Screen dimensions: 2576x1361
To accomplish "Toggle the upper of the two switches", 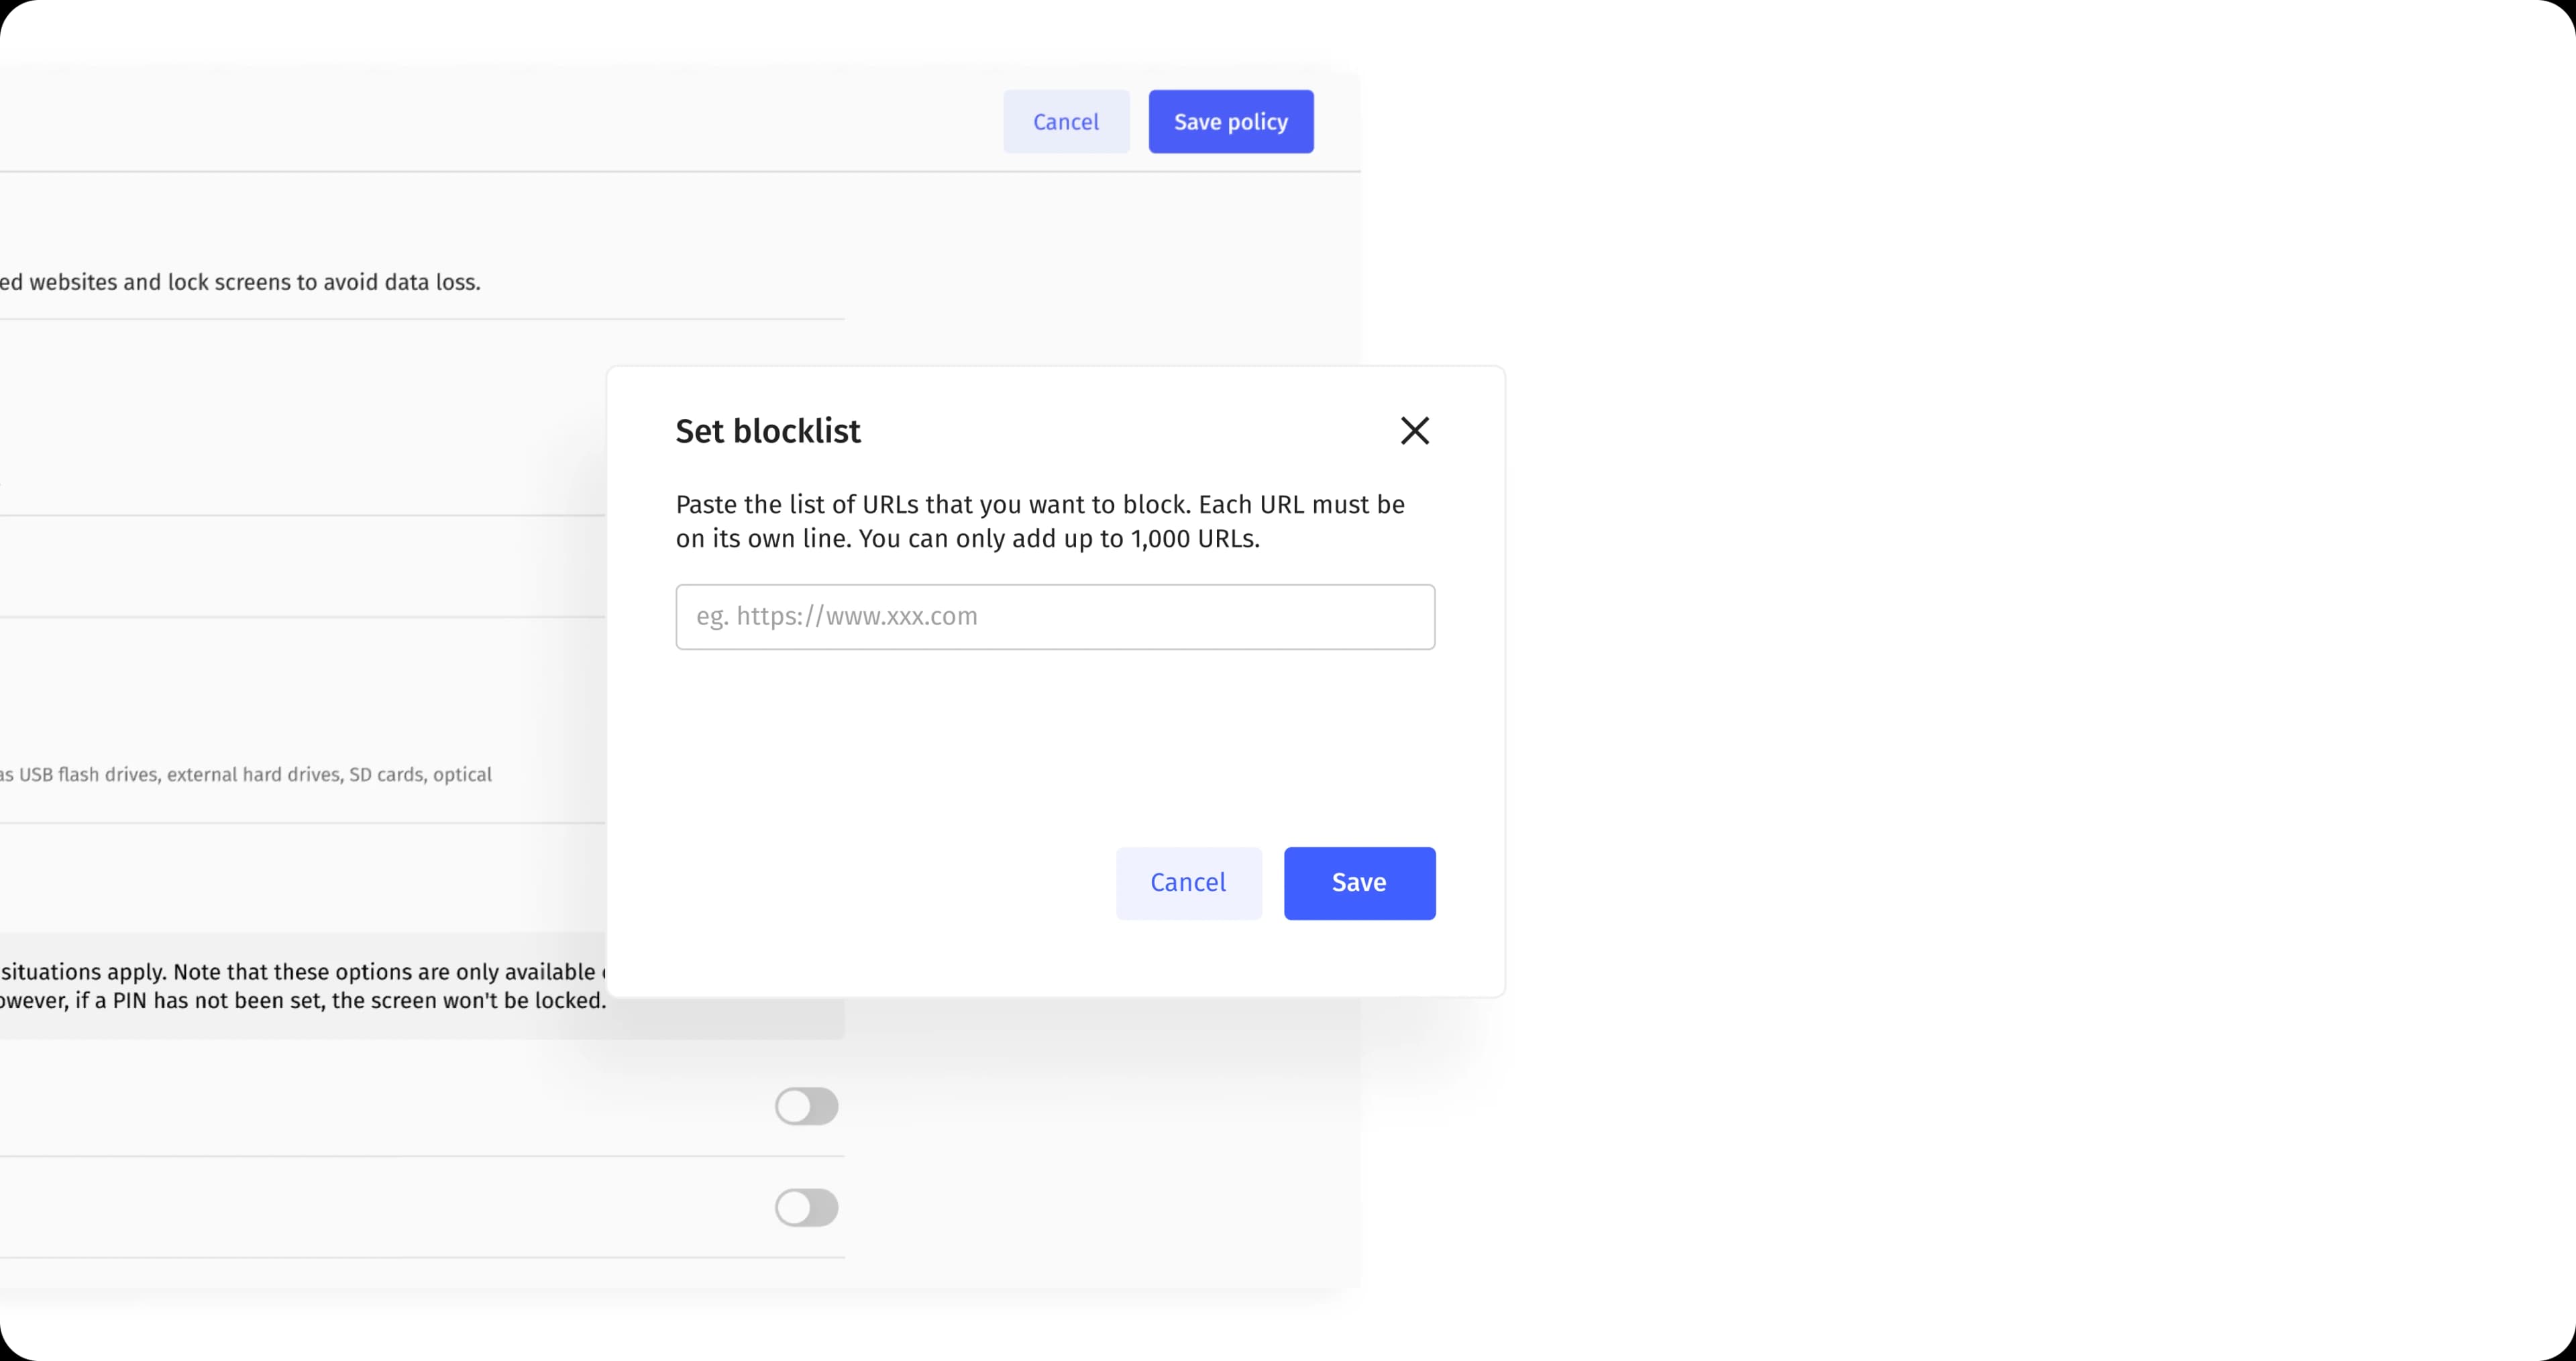I will 806,1106.
